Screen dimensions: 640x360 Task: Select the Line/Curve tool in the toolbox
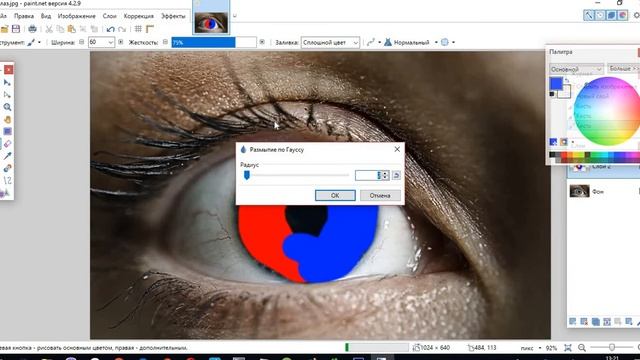pyautogui.click(x=7, y=180)
